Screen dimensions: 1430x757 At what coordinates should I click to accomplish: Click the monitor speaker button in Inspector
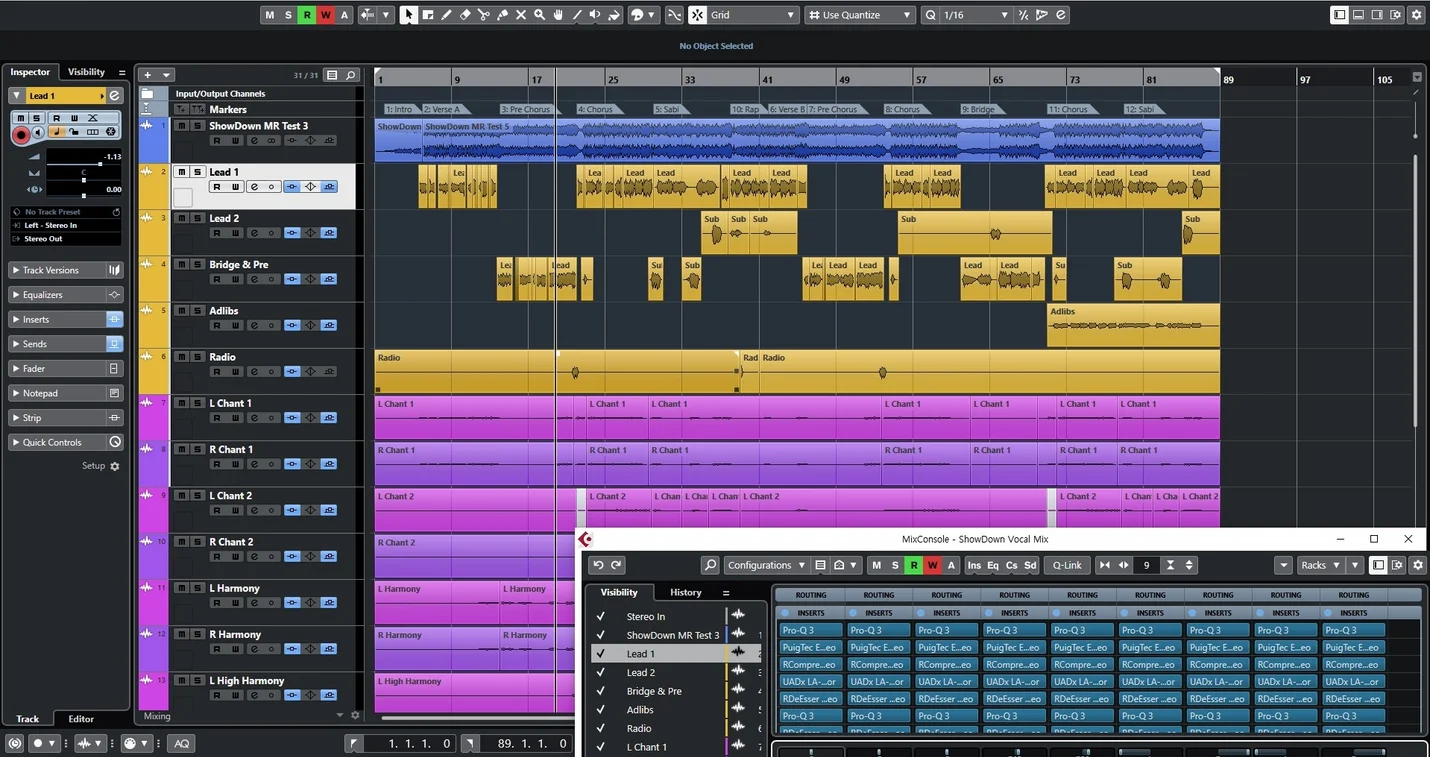[x=39, y=131]
